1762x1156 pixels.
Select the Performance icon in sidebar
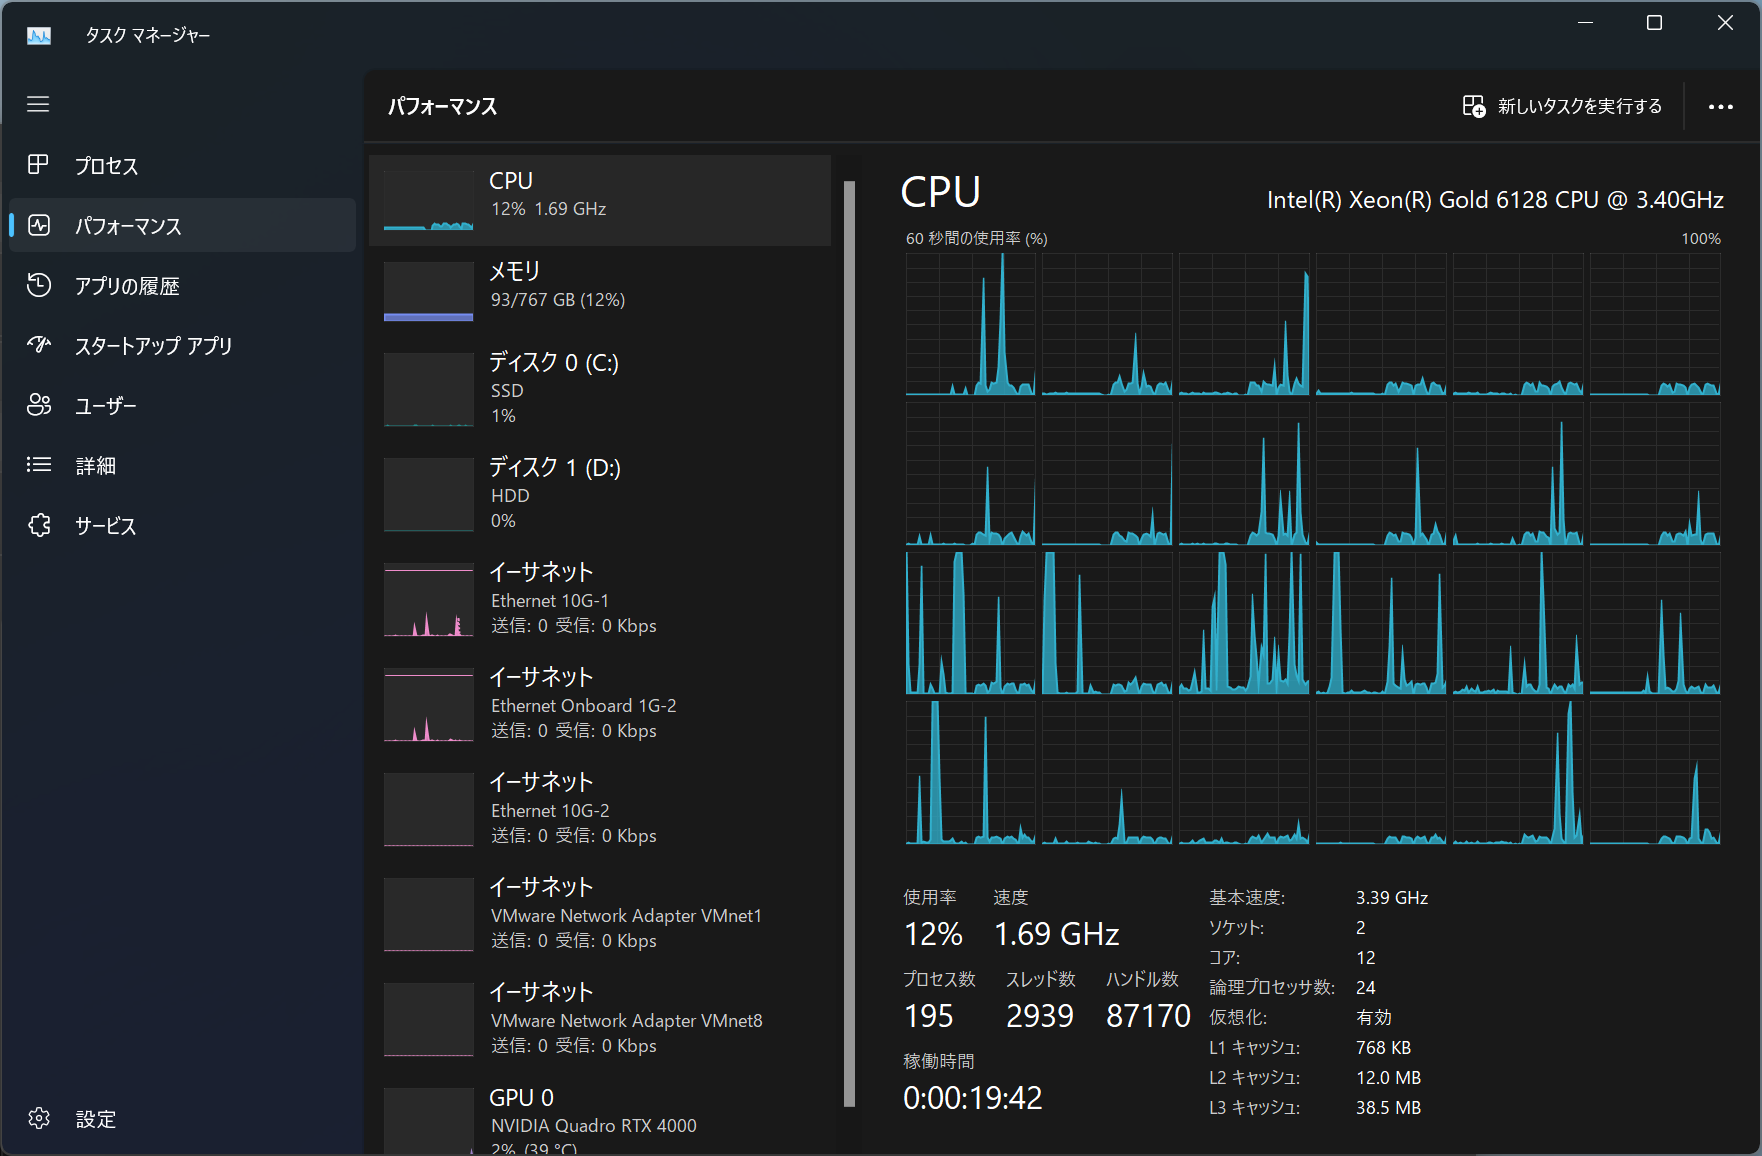(x=39, y=225)
